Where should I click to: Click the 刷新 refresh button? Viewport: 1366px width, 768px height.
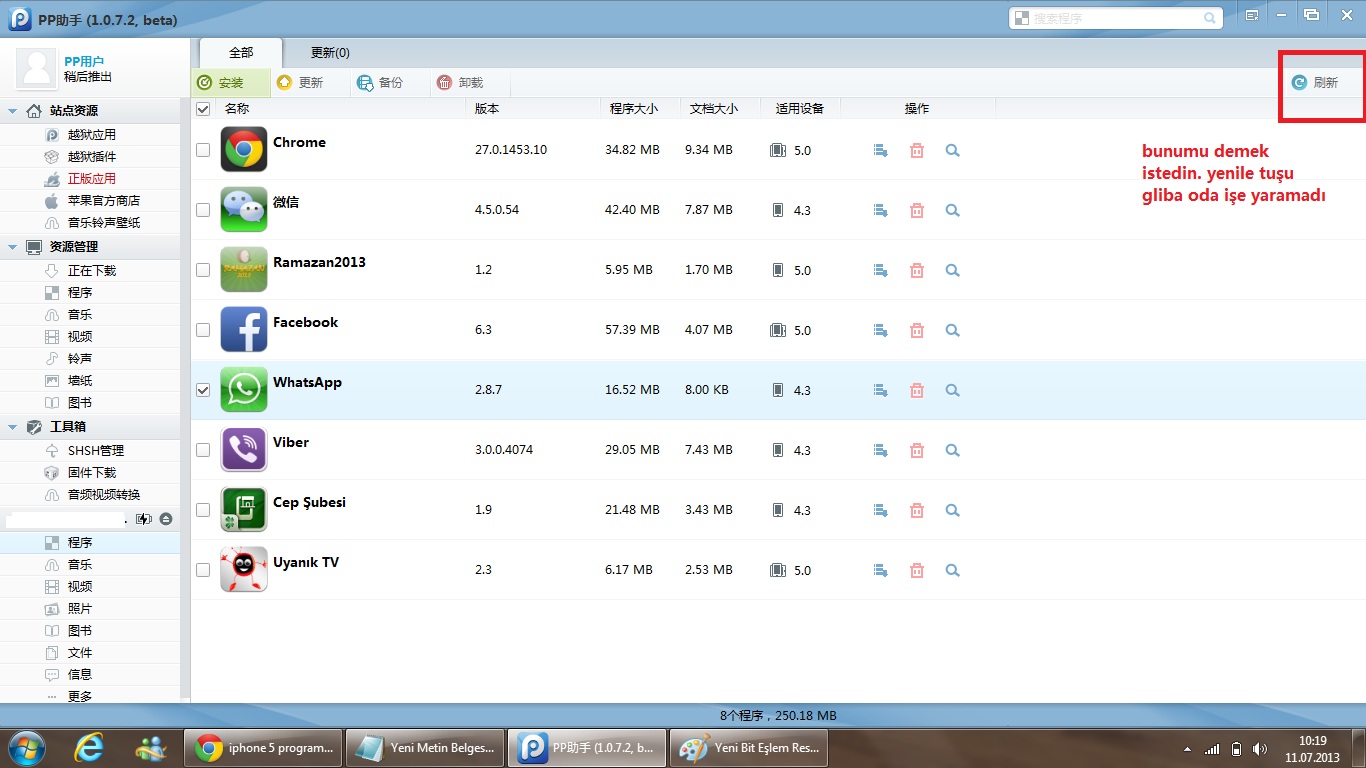1315,83
